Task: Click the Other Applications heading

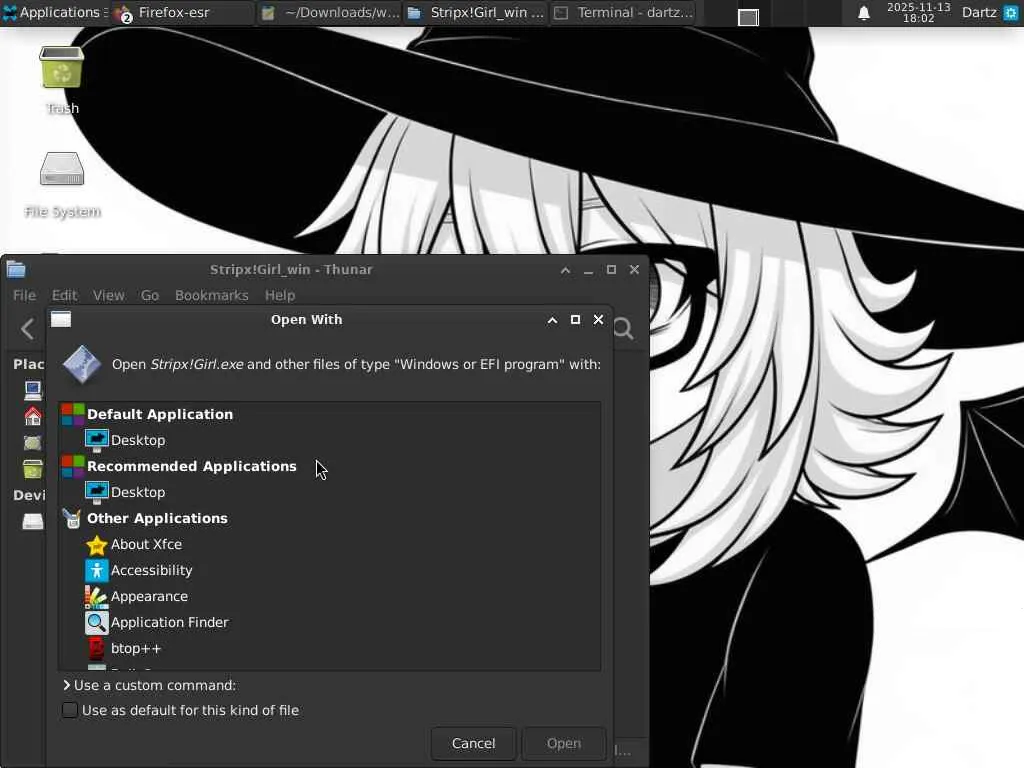Action: pyautogui.click(x=157, y=518)
